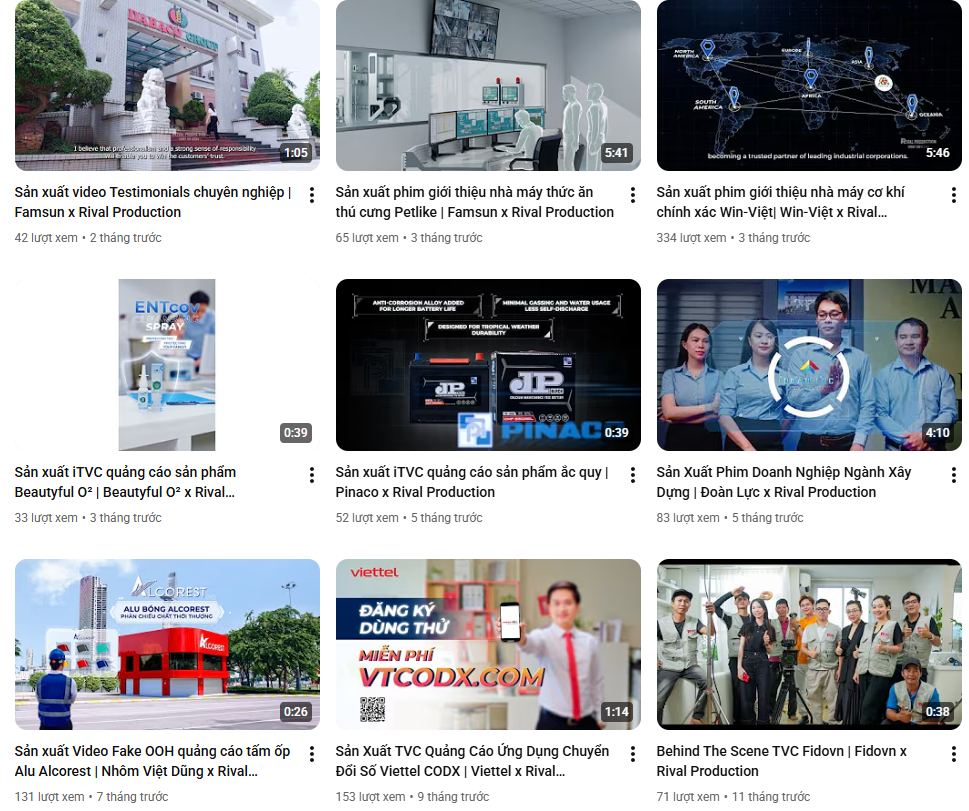Open title 'Sản xuất phim giới thiệu nhà máy thức ăn thú cưng Petlike'
Viewport: 969px width, 811px height.
[x=475, y=202]
